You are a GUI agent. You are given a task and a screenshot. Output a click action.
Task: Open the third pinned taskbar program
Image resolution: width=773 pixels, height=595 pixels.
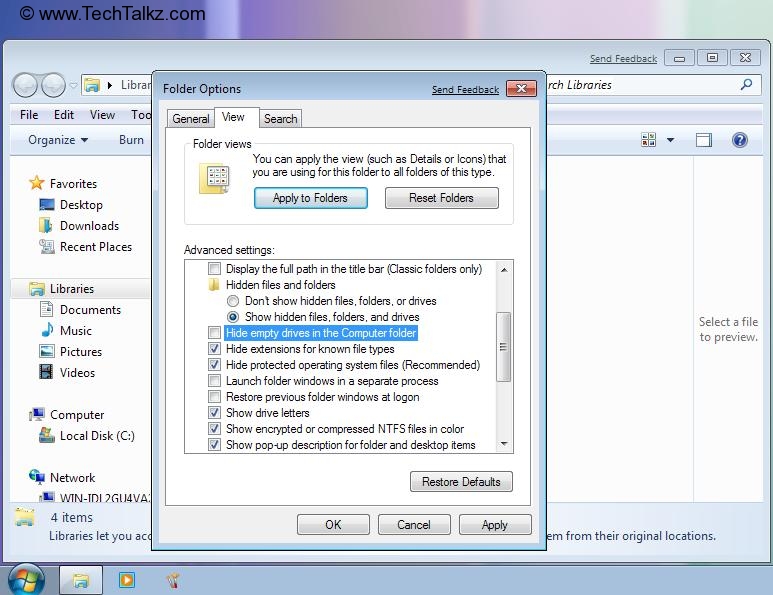173,581
